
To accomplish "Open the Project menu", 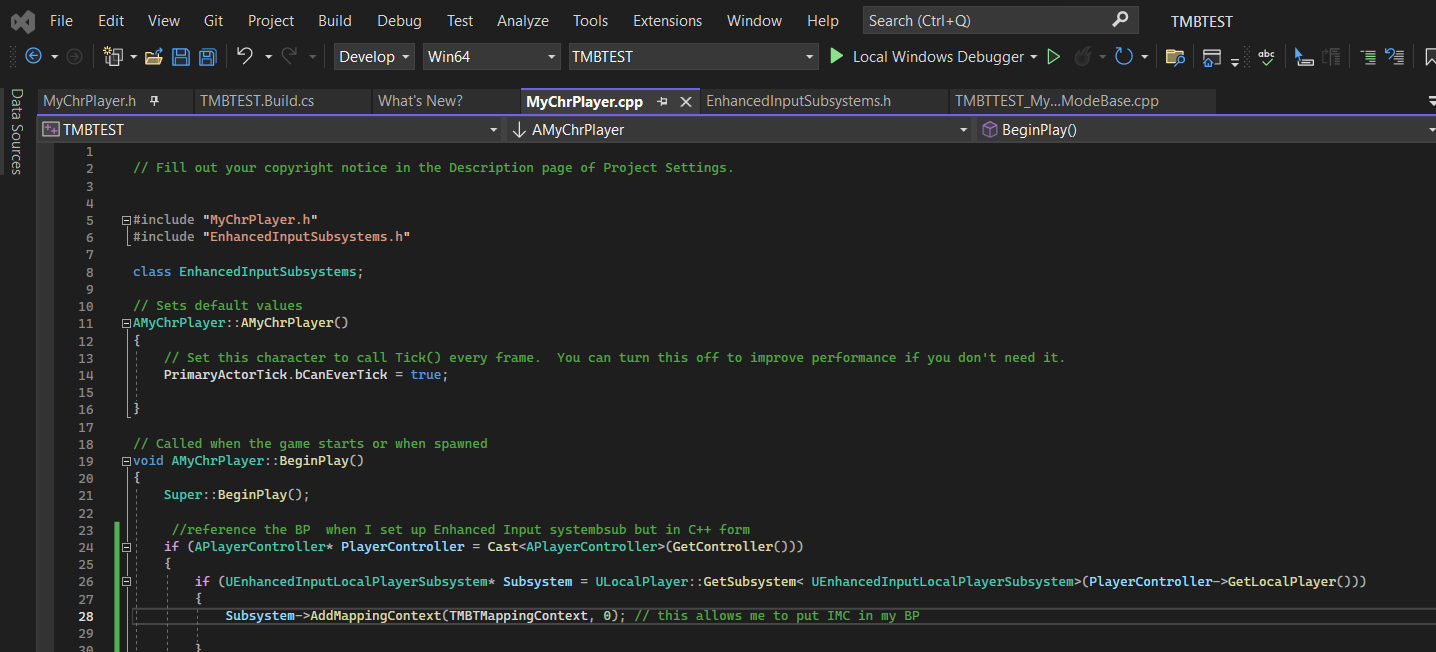I will coord(271,20).
